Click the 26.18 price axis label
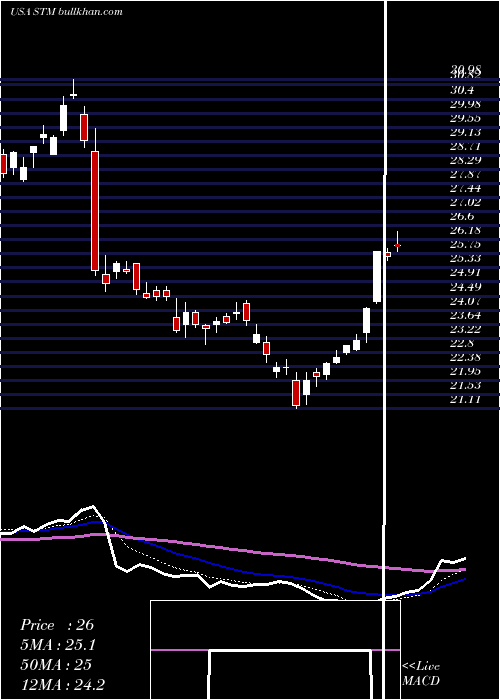Viewport: 500px width, 700px height. pyautogui.click(x=466, y=231)
